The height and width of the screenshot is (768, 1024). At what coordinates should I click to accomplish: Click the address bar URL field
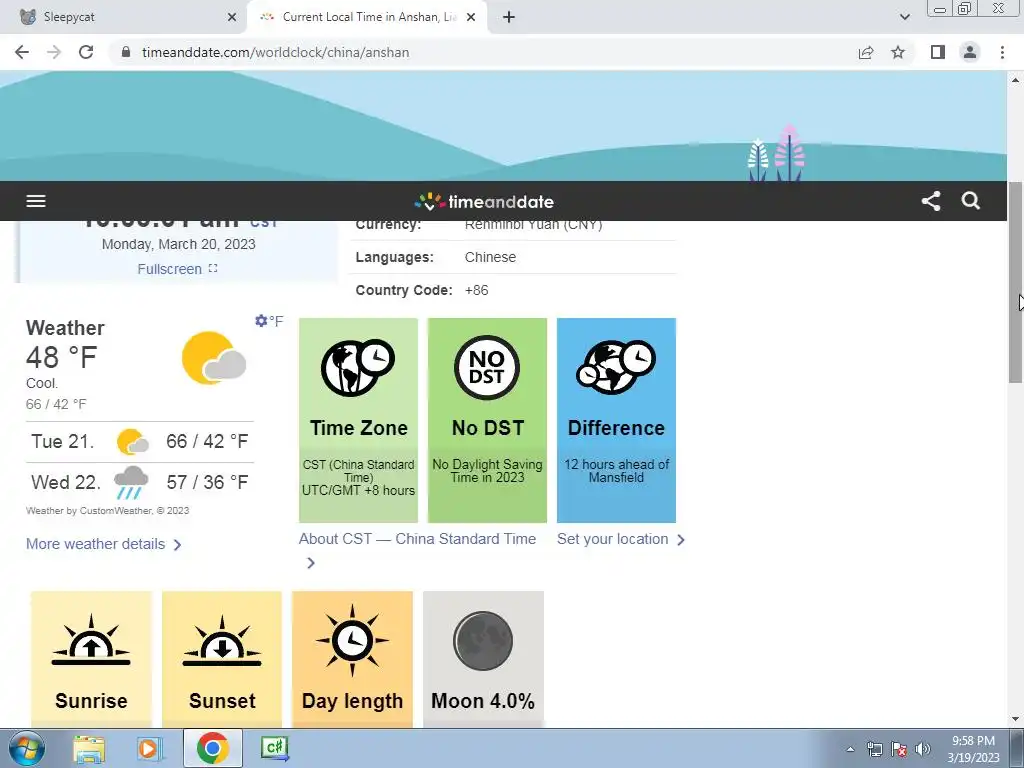483,52
